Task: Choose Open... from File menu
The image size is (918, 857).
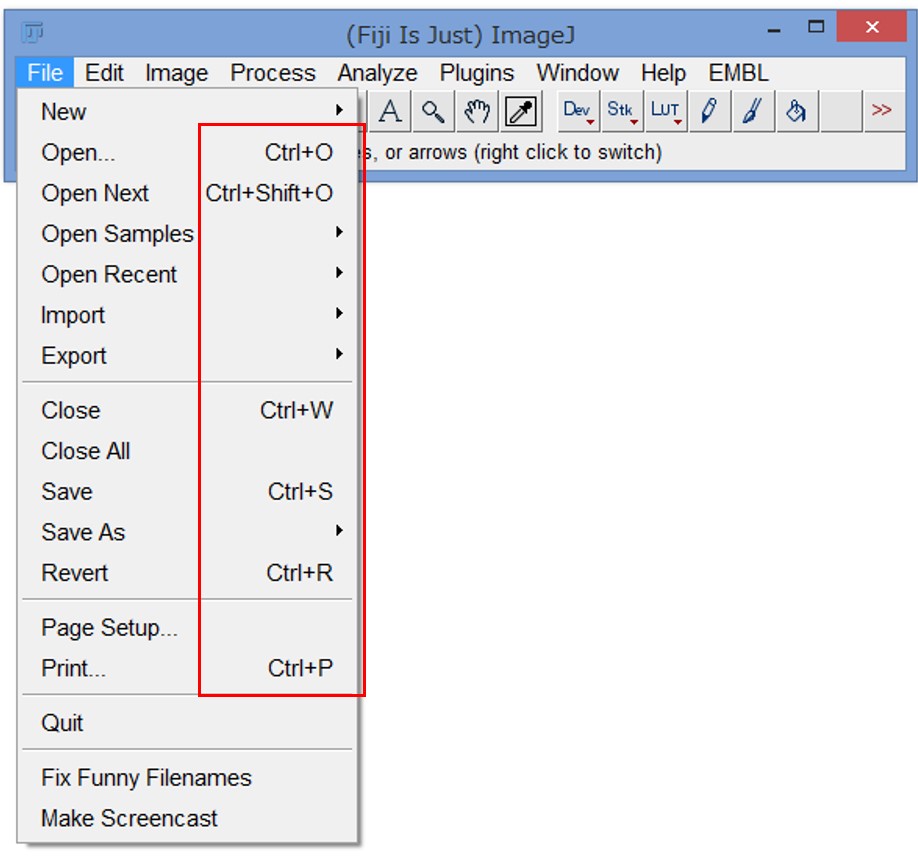Action: 187,152
